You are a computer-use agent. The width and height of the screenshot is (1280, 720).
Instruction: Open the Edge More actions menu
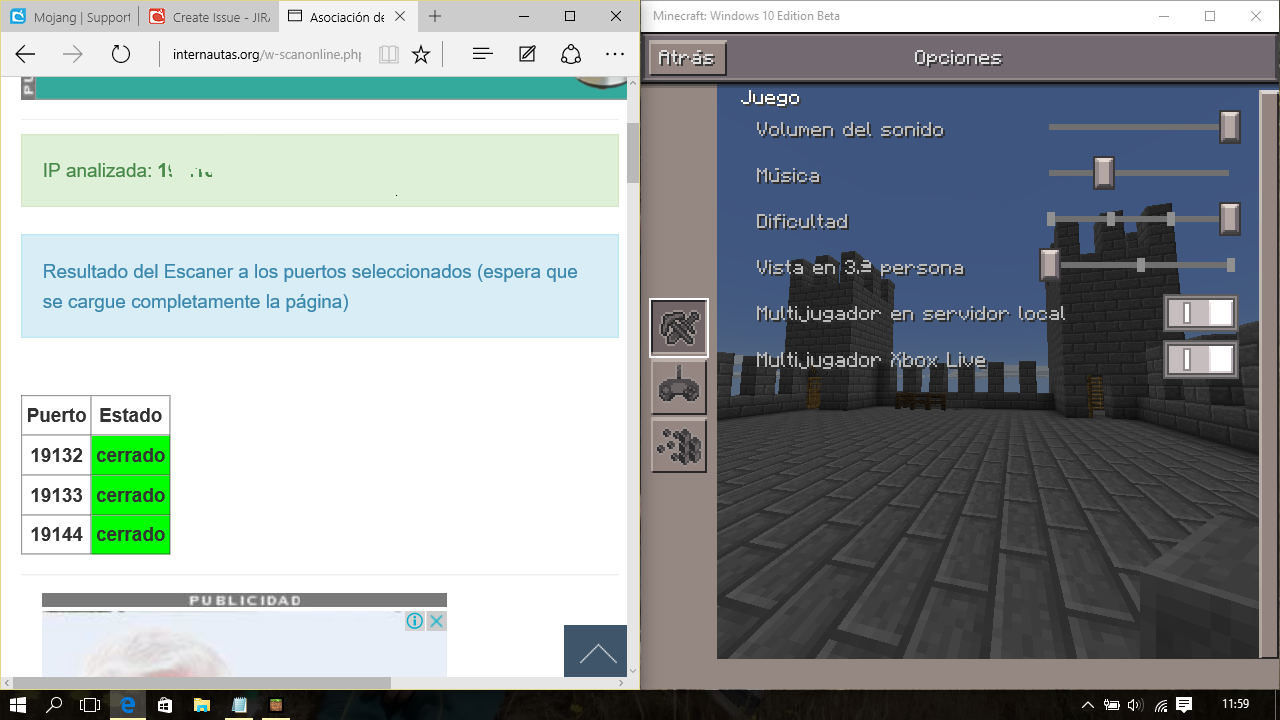pyautogui.click(x=615, y=54)
